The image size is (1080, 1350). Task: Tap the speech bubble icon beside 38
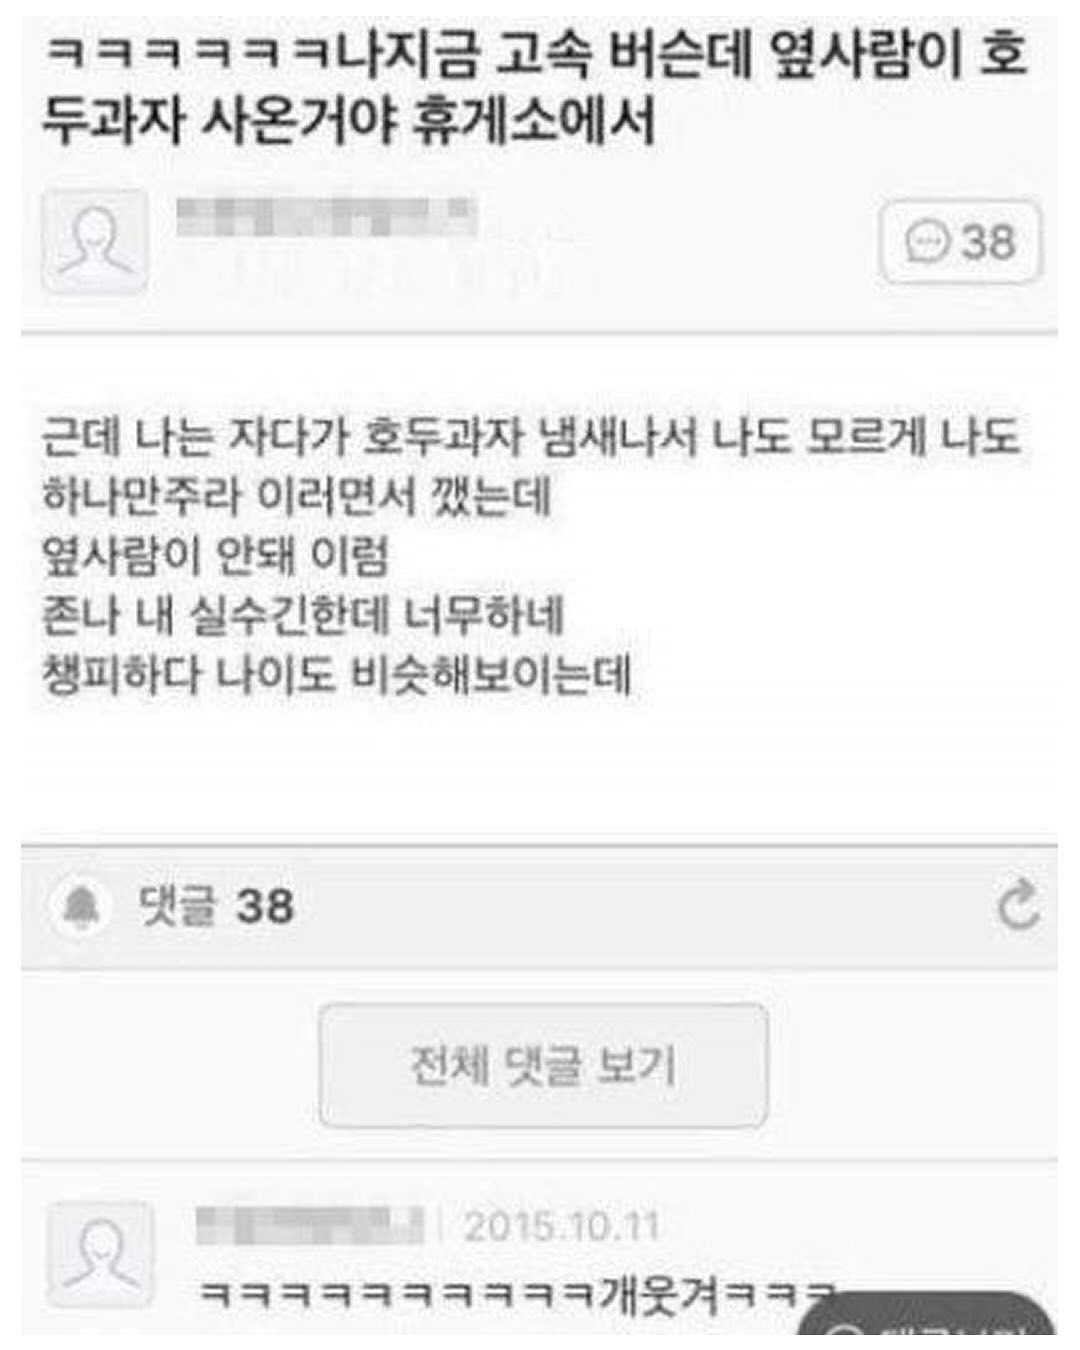tap(927, 242)
